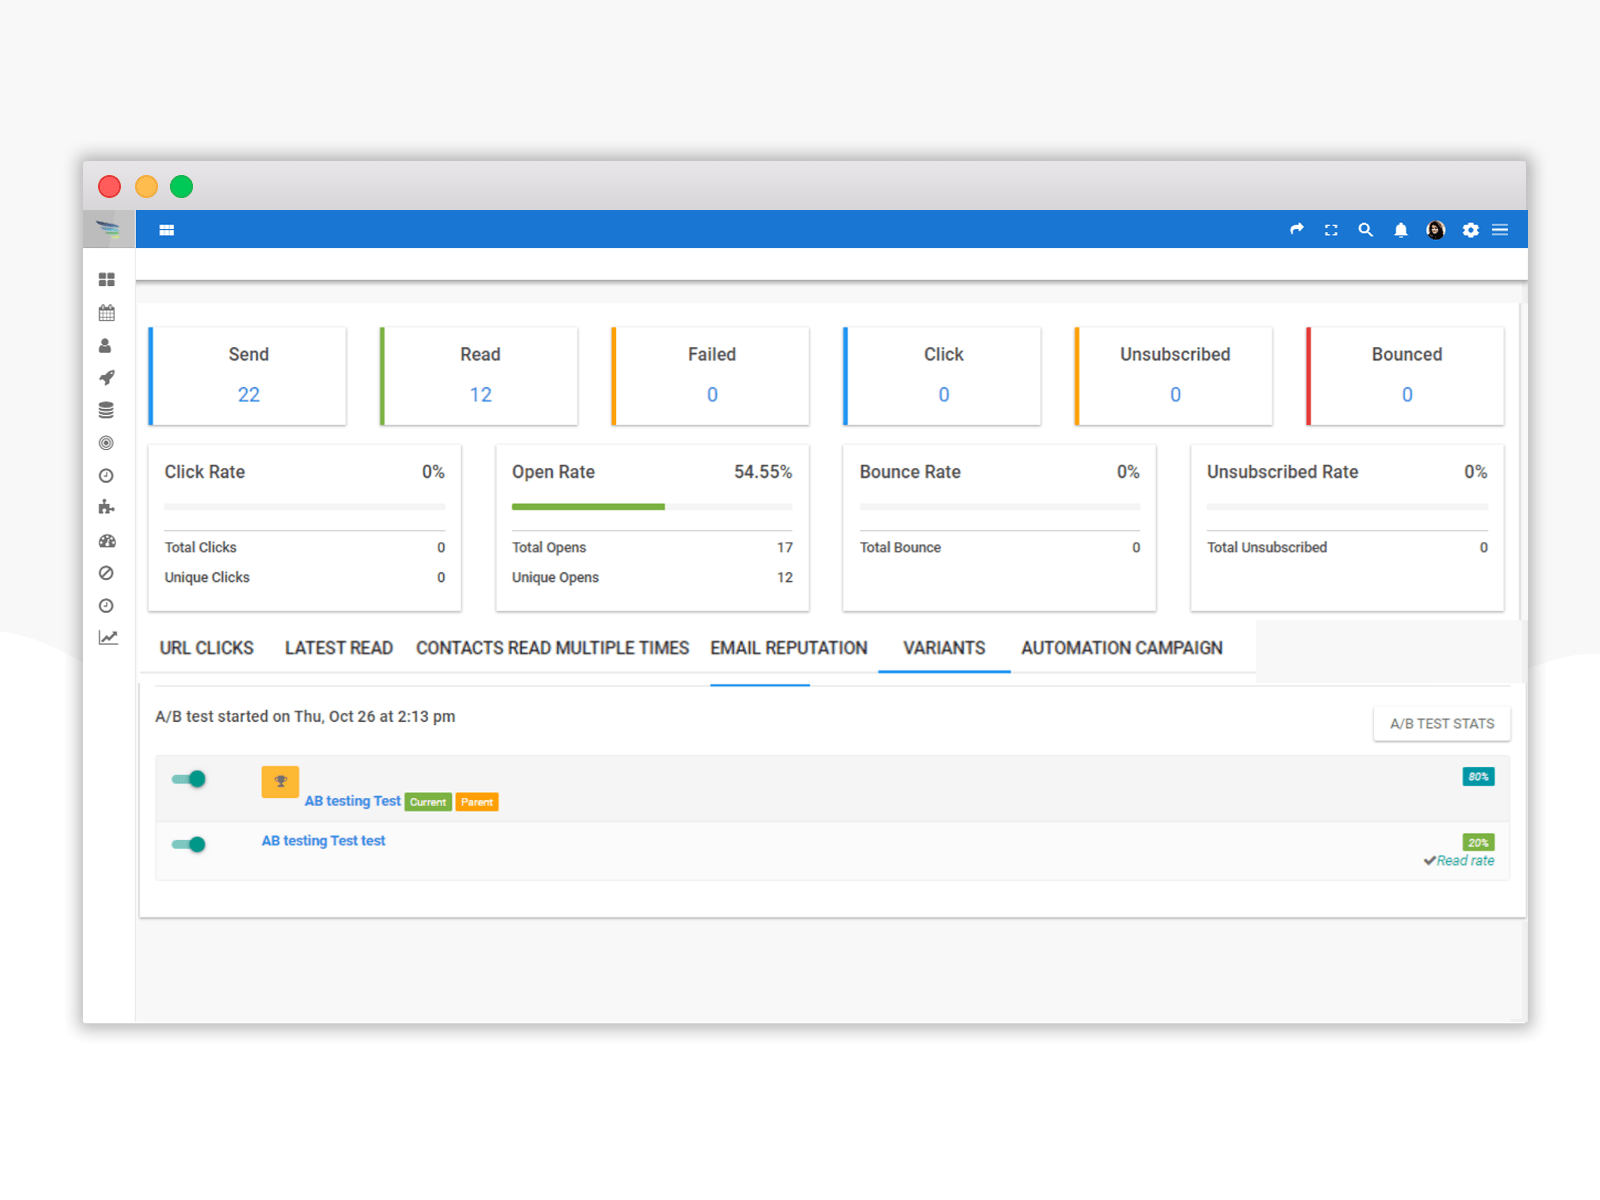Open the target bullseye icon in sidebar
This screenshot has width=1600, height=1200.
tap(106, 443)
